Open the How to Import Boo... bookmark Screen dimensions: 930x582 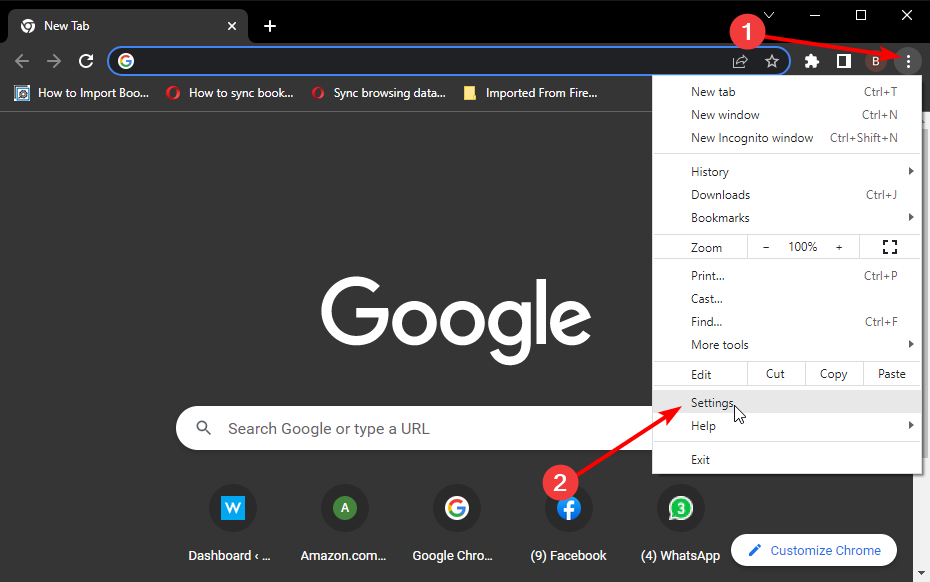coord(82,93)
